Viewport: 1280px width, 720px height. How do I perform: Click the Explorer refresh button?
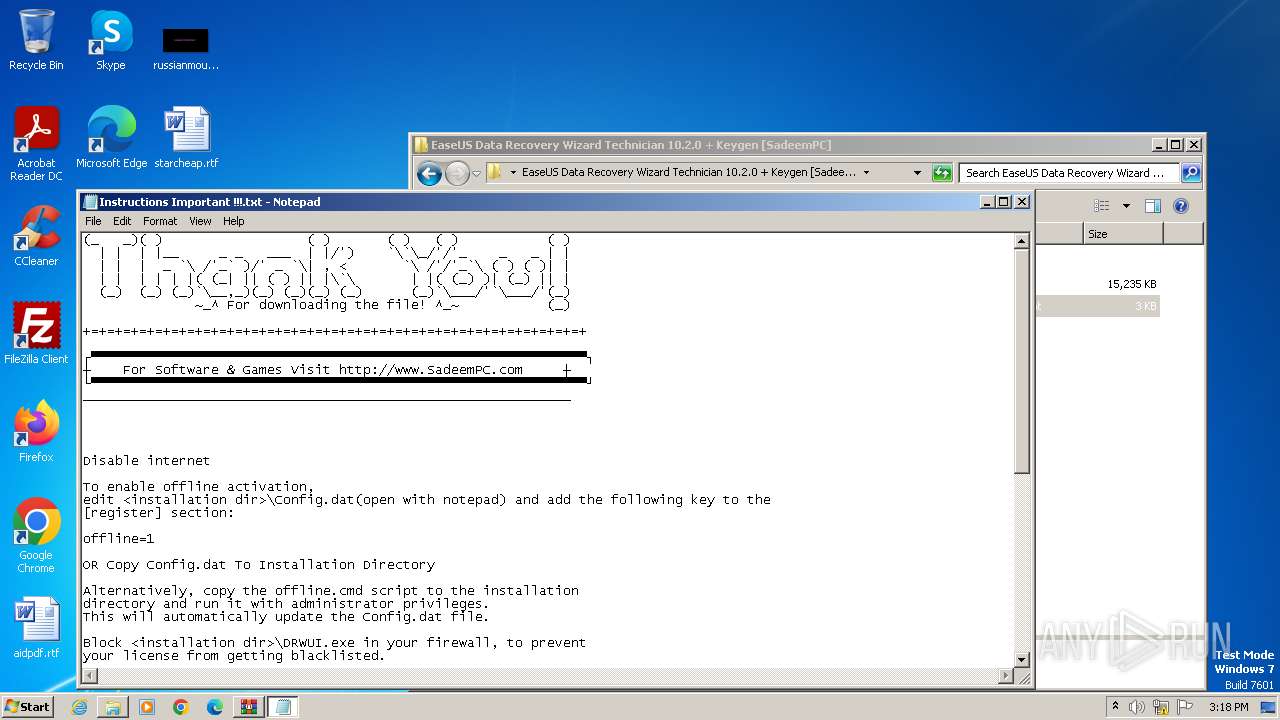coord(942,173)
